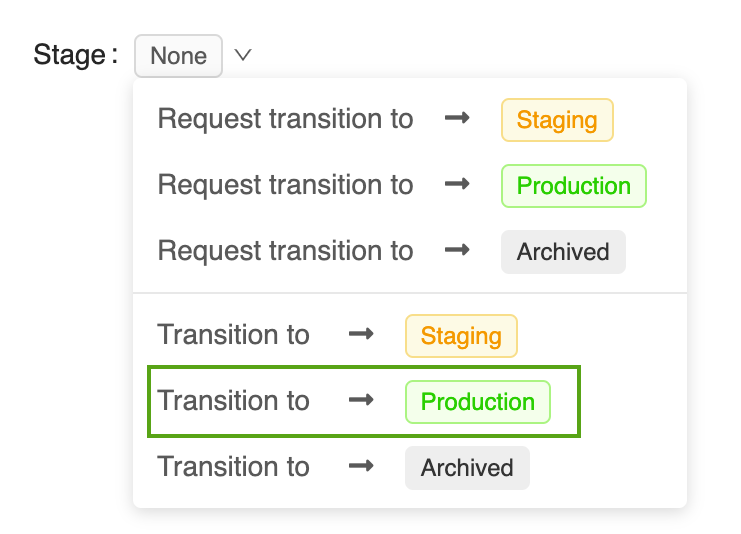Image resolution: width=741 pixels, height=534 pixels.
Task: Click the arrow beside direct Transition to Staging
Action: click(x=361, y=335)
